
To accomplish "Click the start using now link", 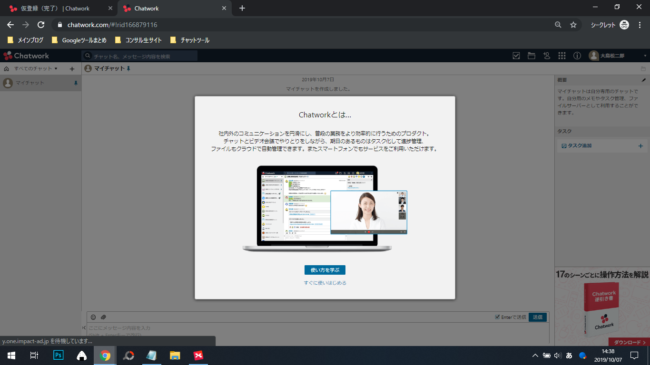I will (325, 283).
